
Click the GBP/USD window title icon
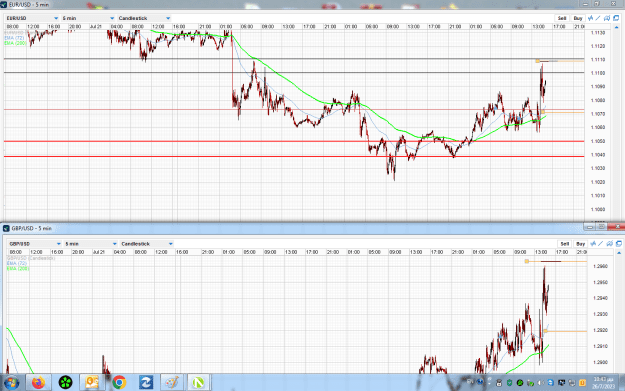pyautogui.click(x=6, y=228)
